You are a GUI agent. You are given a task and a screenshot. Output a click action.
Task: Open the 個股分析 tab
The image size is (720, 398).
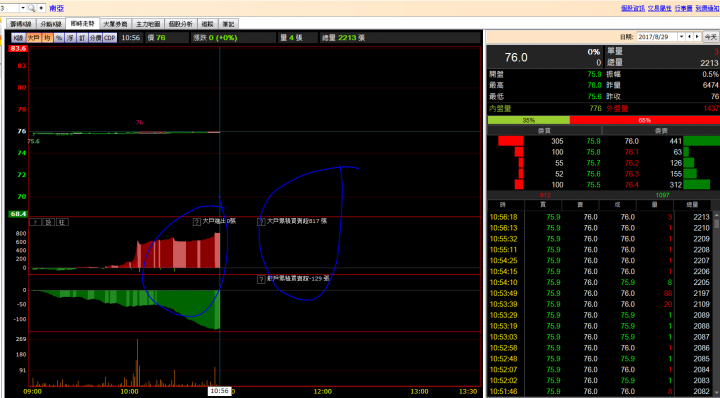(181, 24)
